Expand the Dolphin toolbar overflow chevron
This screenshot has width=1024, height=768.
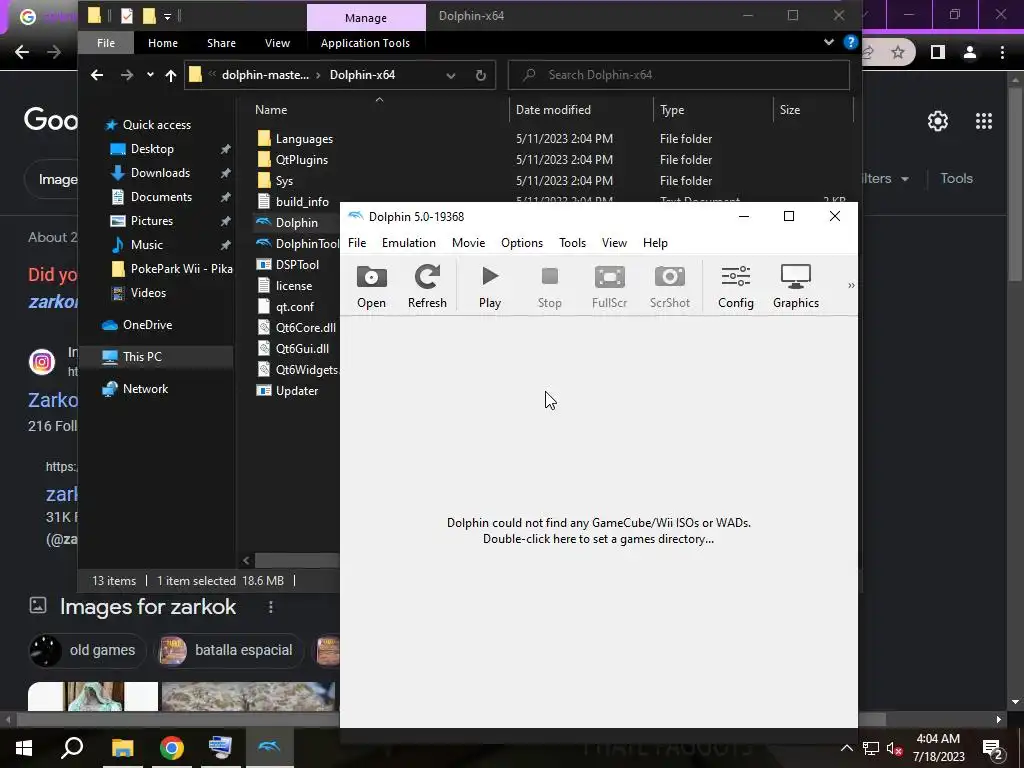(851, 285)
